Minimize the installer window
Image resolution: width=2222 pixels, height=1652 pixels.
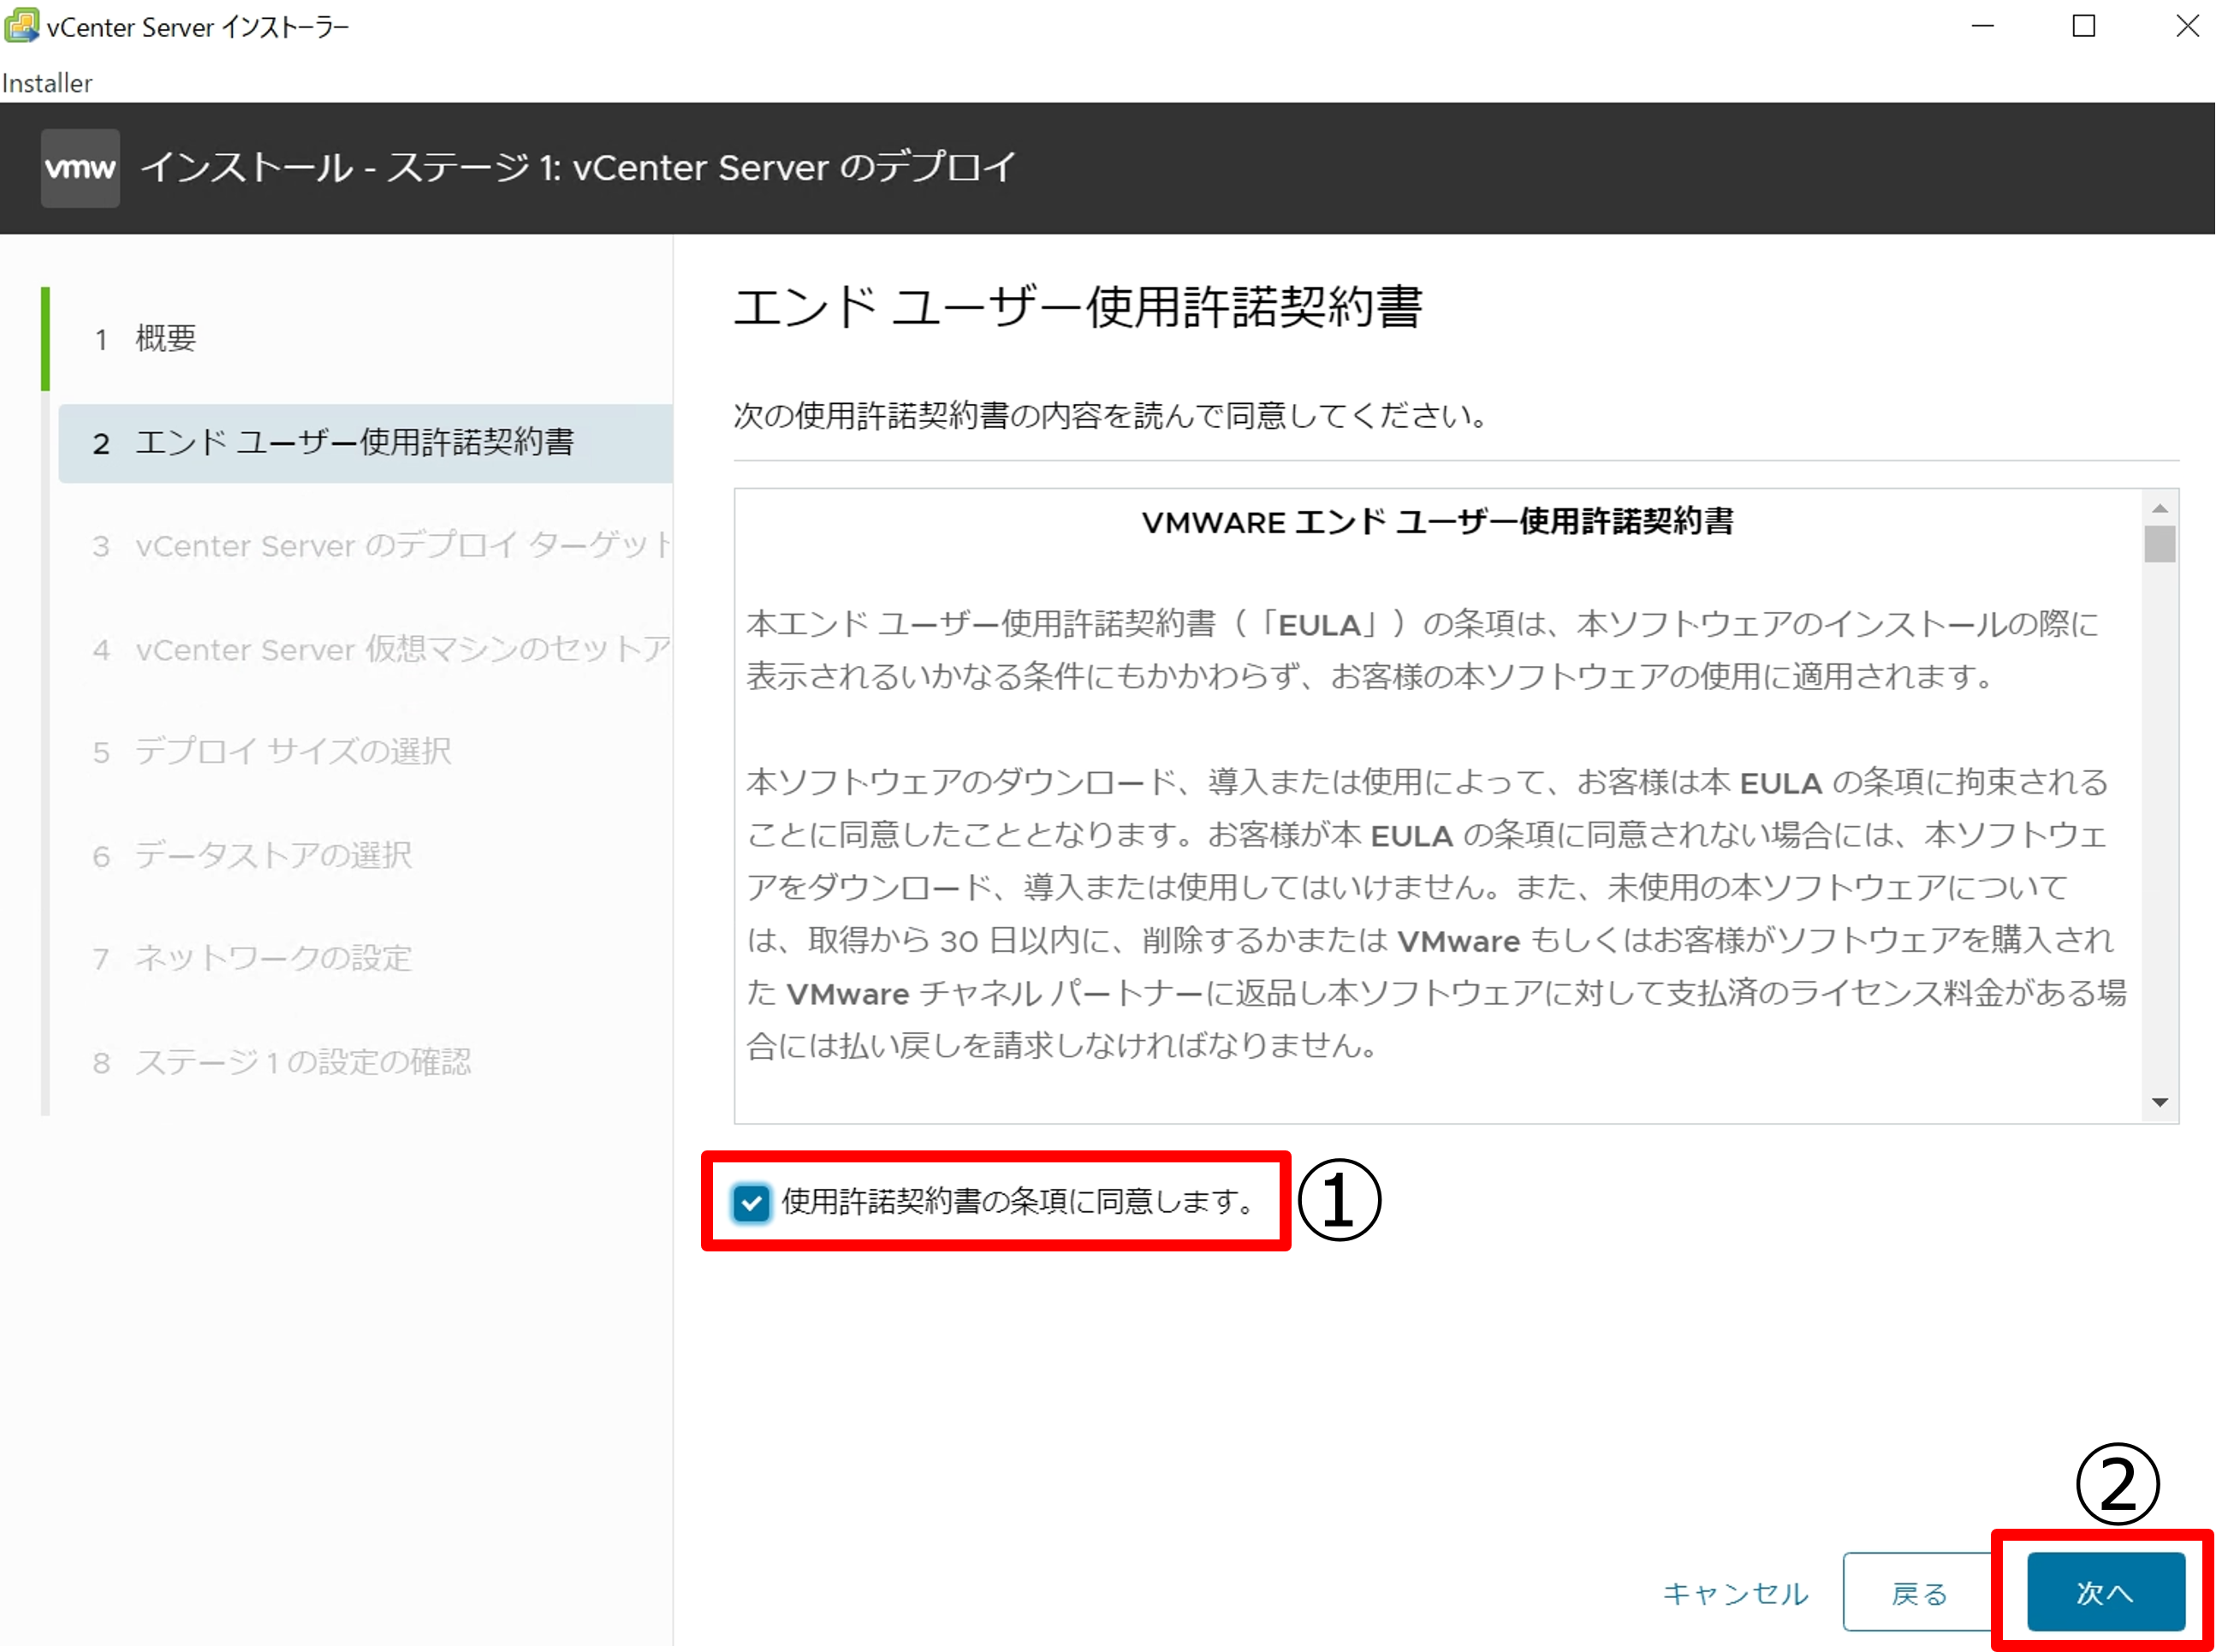[1982, 27]
